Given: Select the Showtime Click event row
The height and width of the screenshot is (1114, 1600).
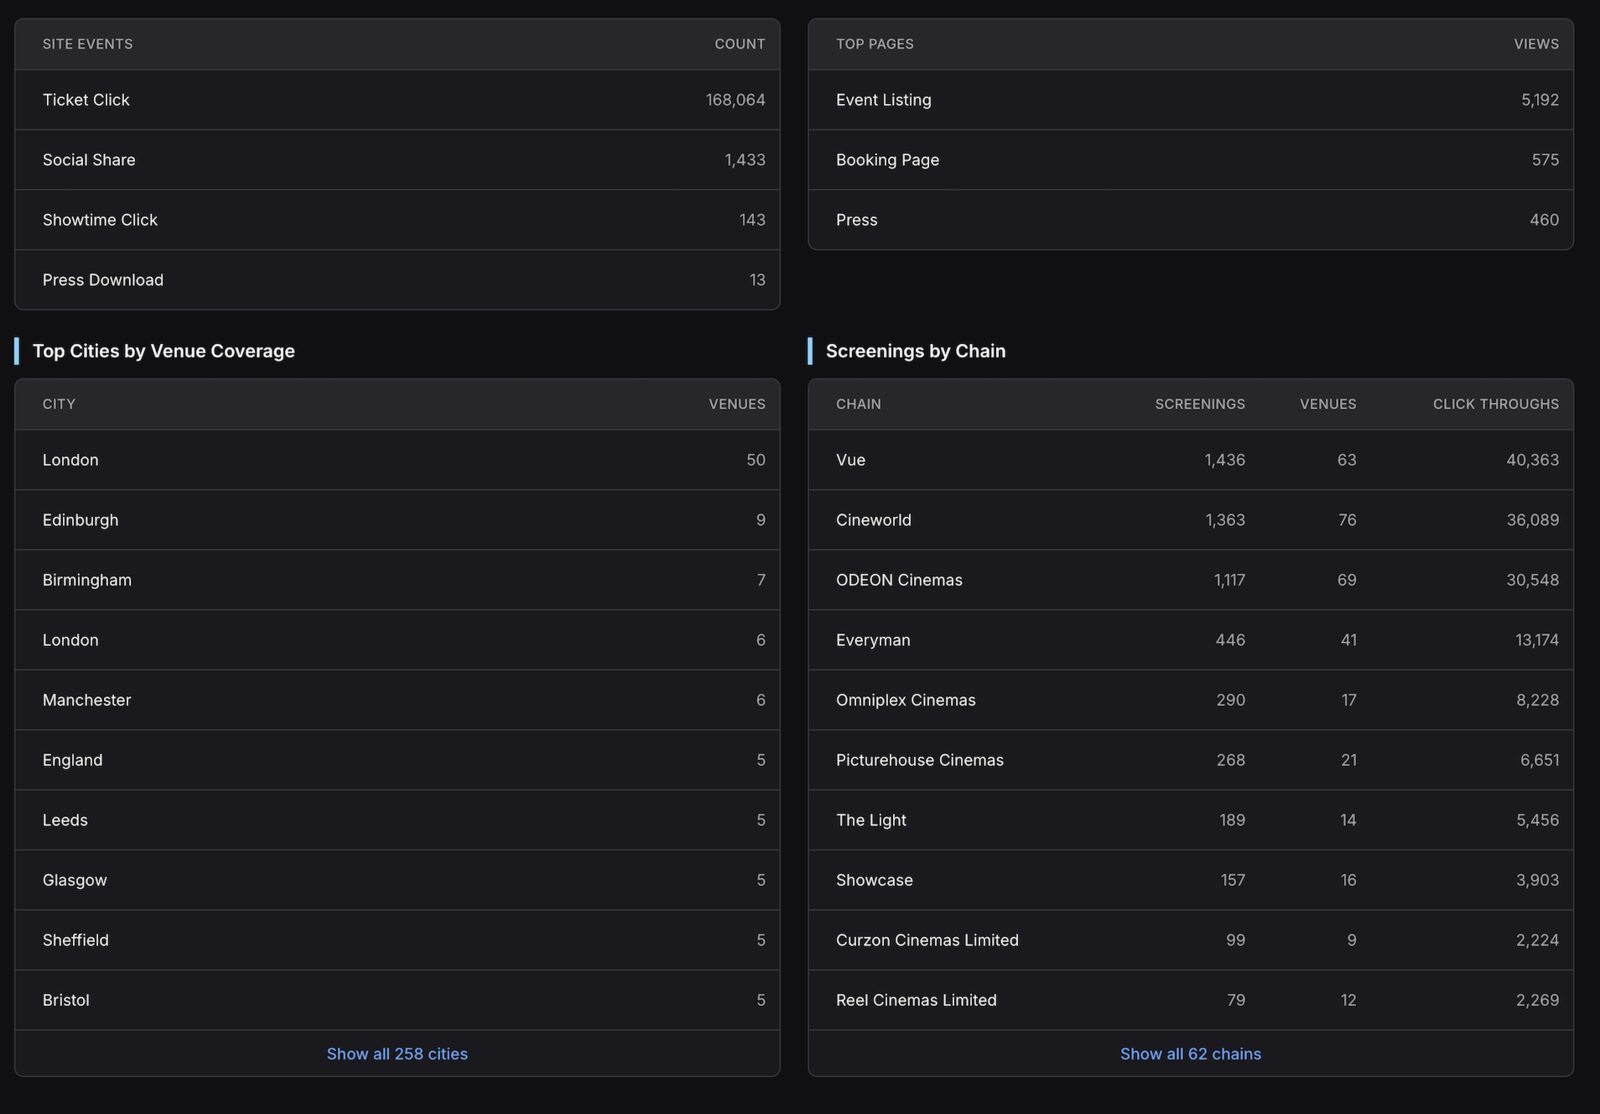Looking at the screenshot, I should (x=397, y=220).
